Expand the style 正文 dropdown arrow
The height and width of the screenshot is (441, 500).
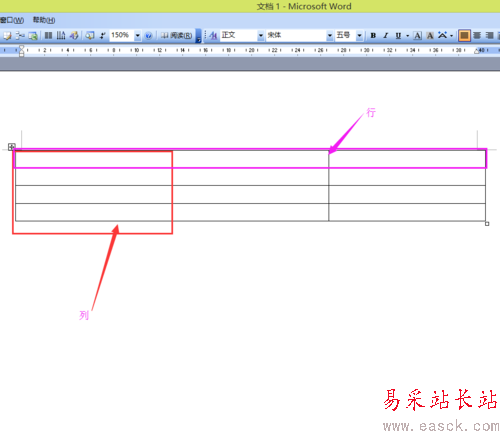[x=261, y=35]
